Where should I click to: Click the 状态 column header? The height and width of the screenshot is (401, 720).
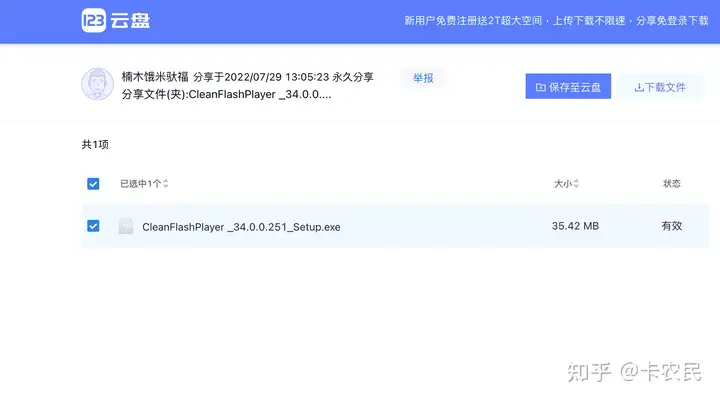coord(672,184)
